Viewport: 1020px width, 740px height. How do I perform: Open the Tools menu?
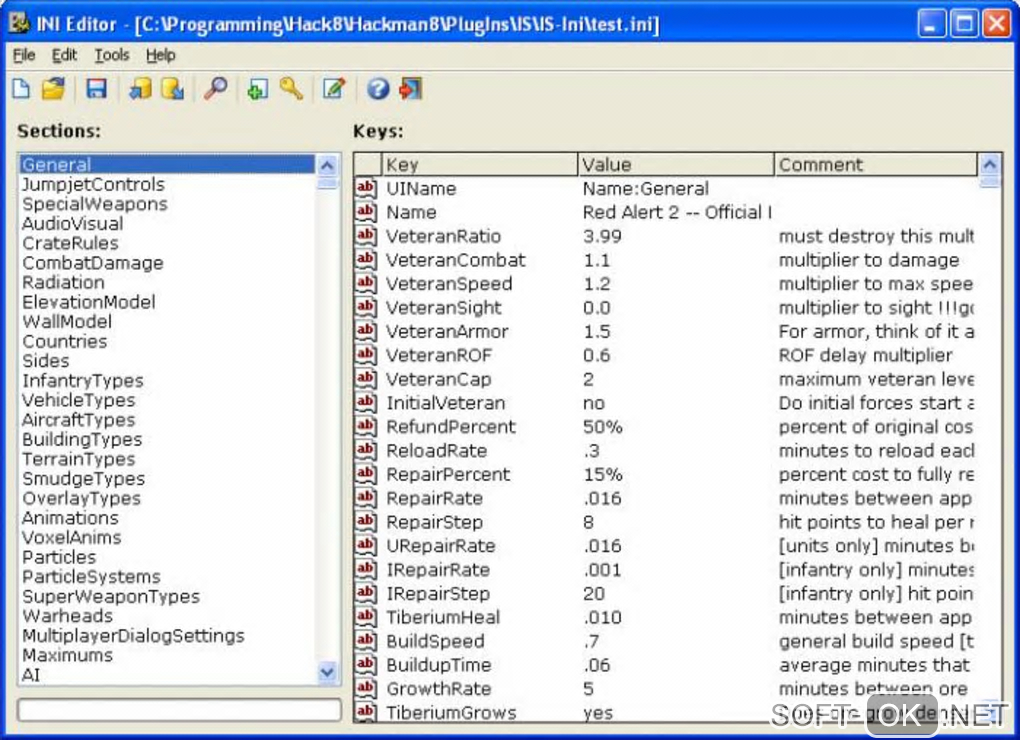112,55
